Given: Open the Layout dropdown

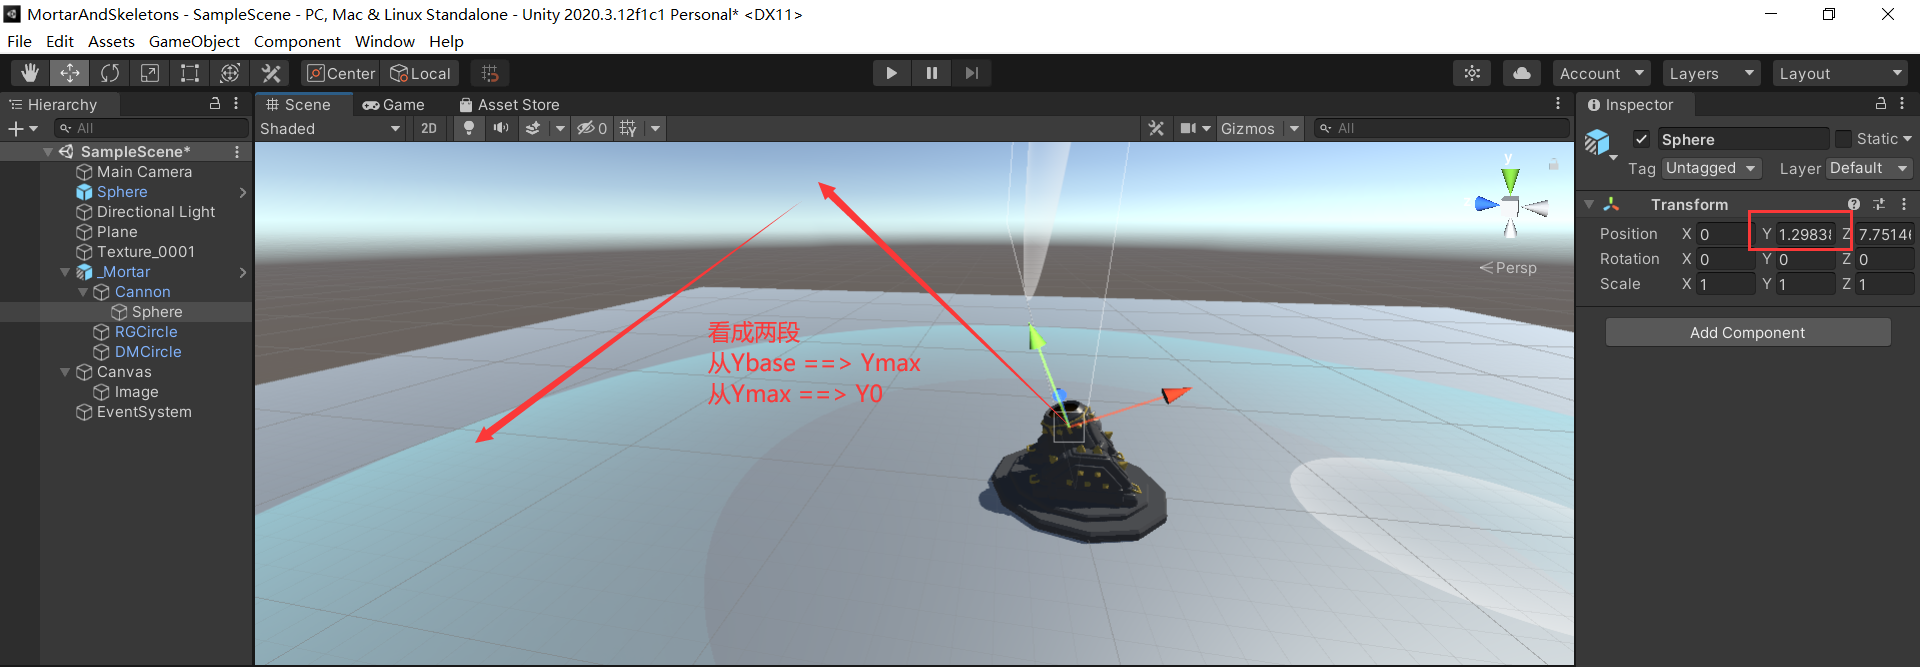Looking at the screenshot, I should click(x=1840, y=73).
